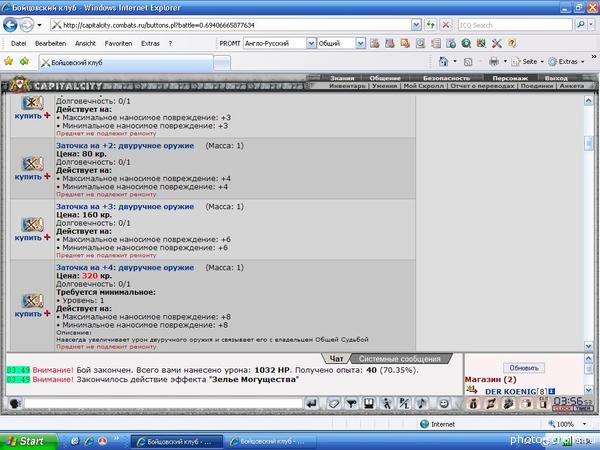This screenshot has height=450, width=600.
Task: Click the Умения submenu link
Action: (385, 86)
